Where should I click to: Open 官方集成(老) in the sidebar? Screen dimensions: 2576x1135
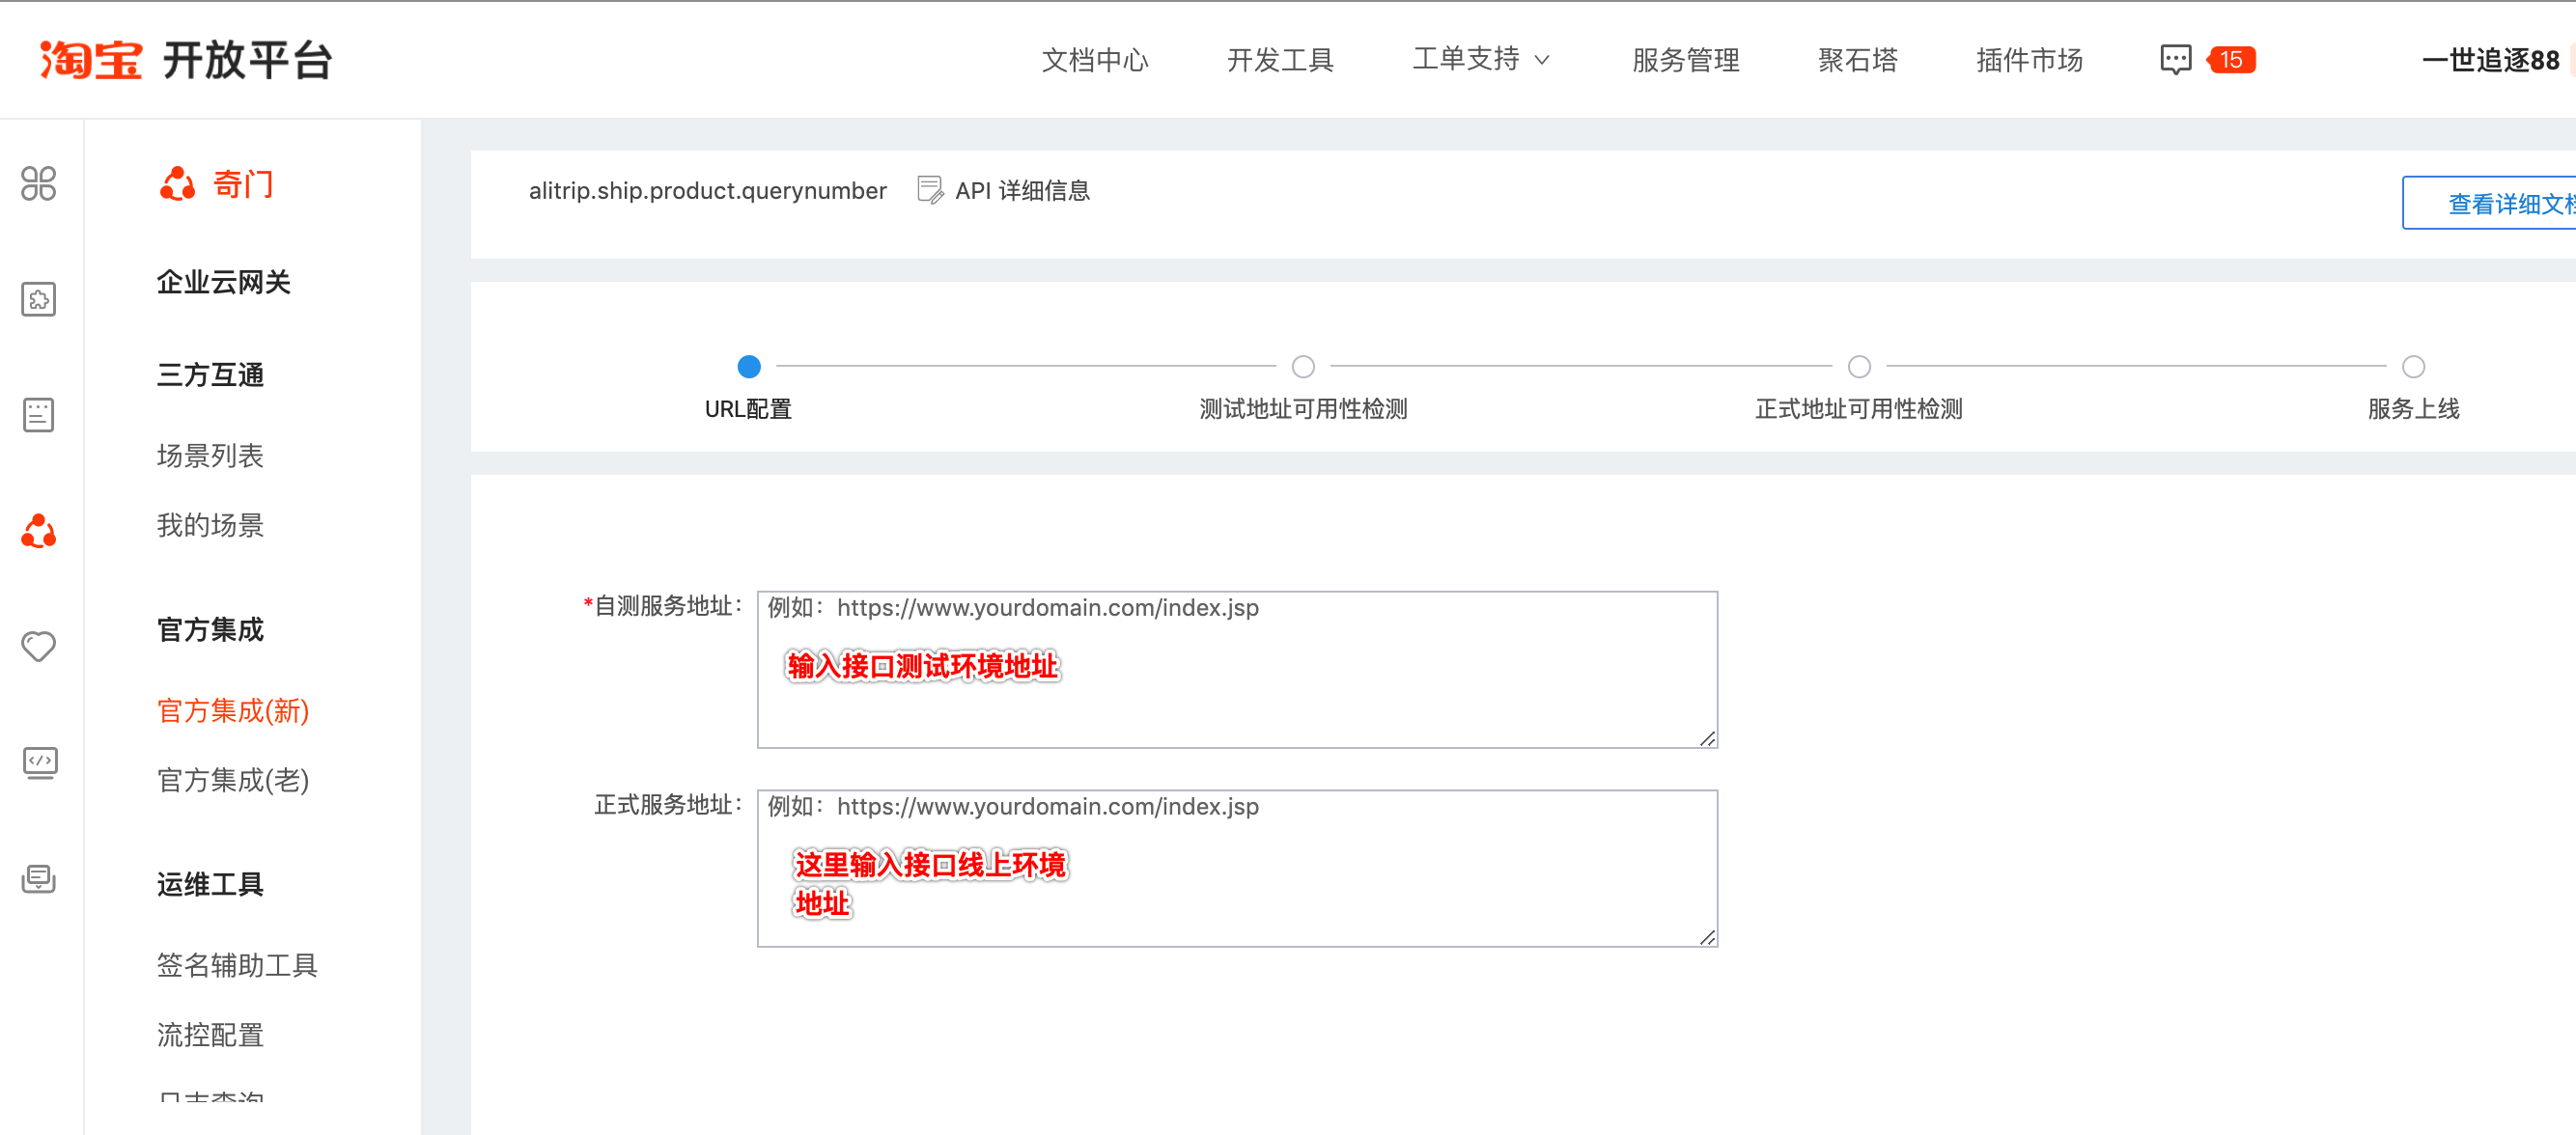pyautogui.click(x=233, y=780)
